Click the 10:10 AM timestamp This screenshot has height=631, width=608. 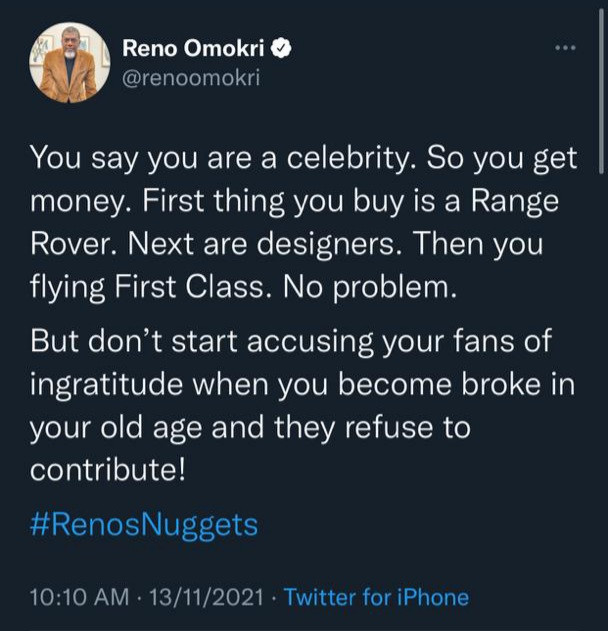point(80,598)
